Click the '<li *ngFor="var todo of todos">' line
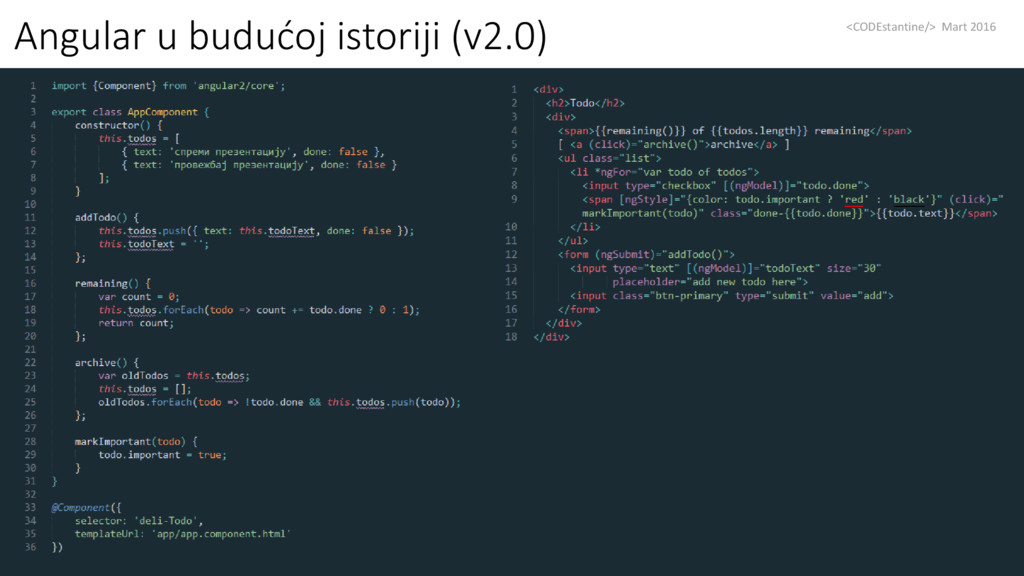 pos(664,172)
